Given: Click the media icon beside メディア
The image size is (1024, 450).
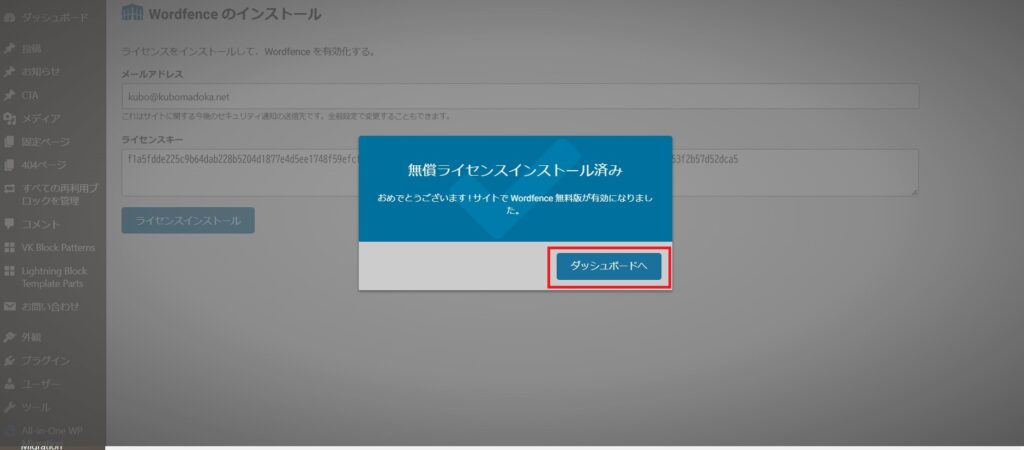Looking at the screenshot, I should click(9, 118).
